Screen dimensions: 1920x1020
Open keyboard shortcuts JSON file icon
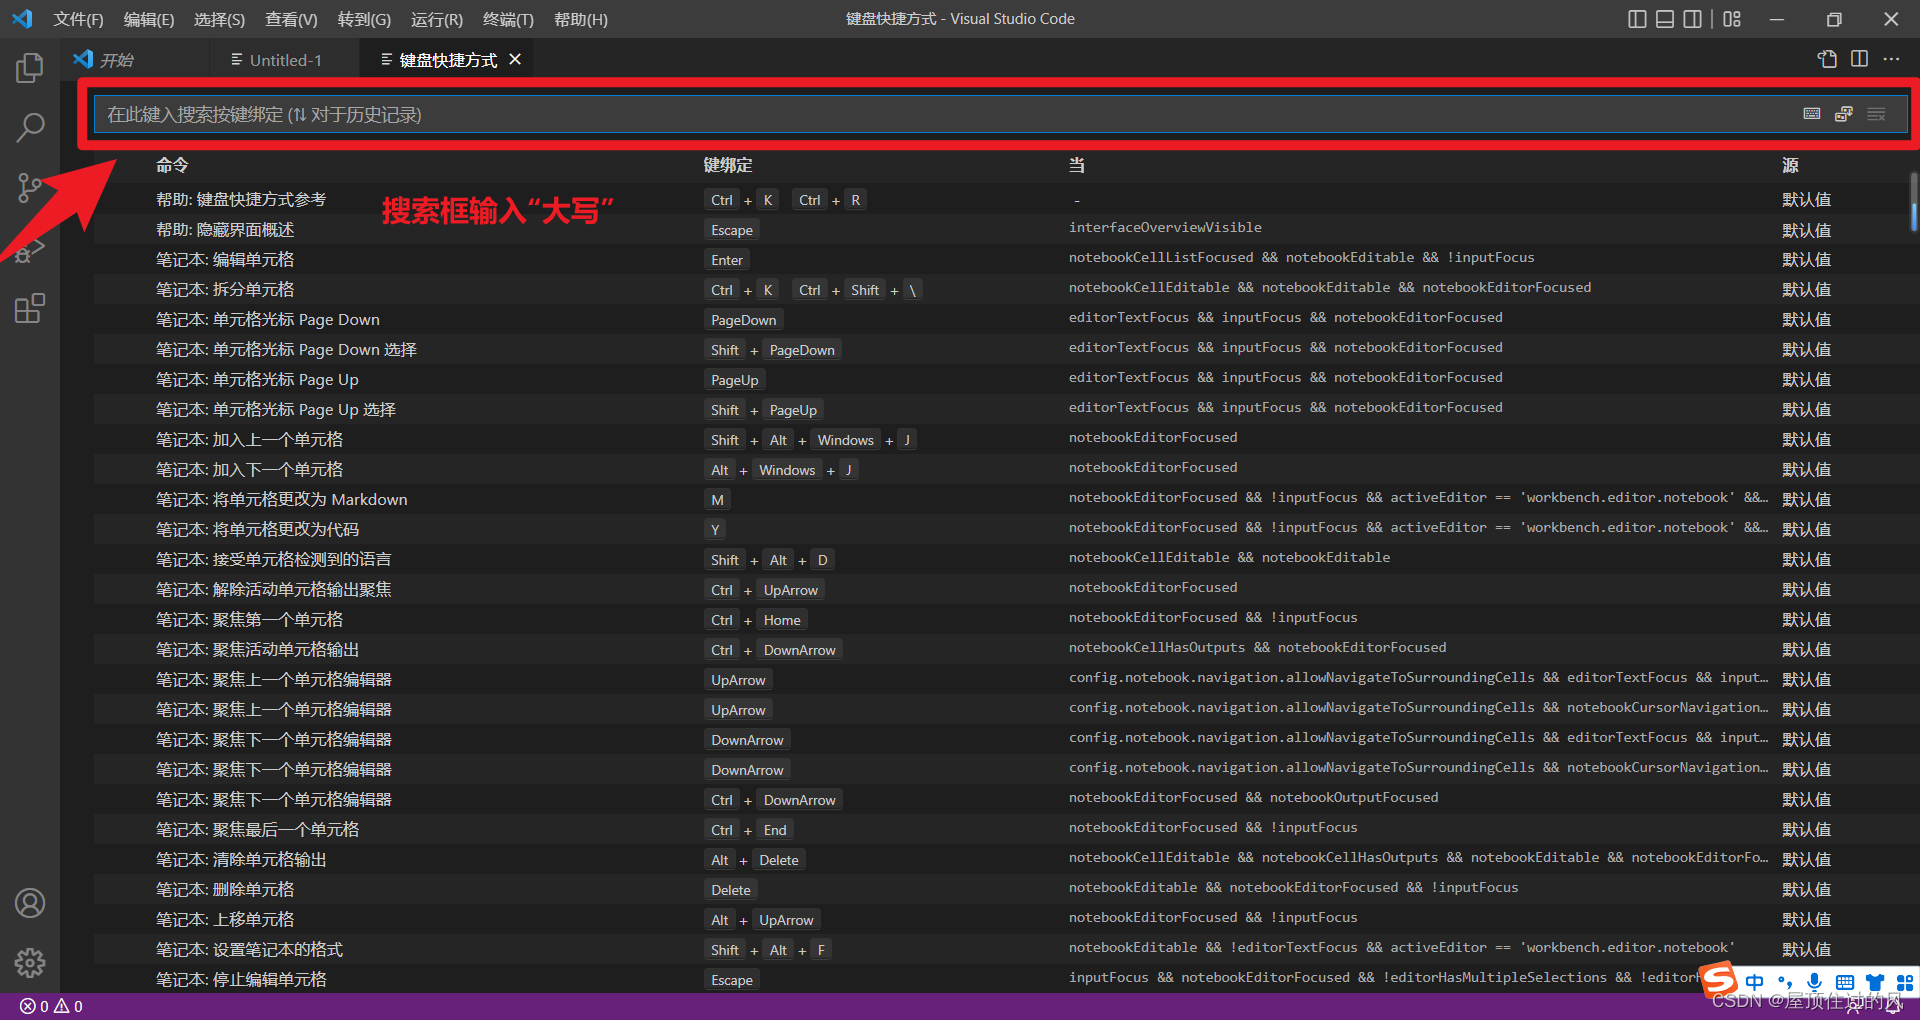click(1827, 59)
